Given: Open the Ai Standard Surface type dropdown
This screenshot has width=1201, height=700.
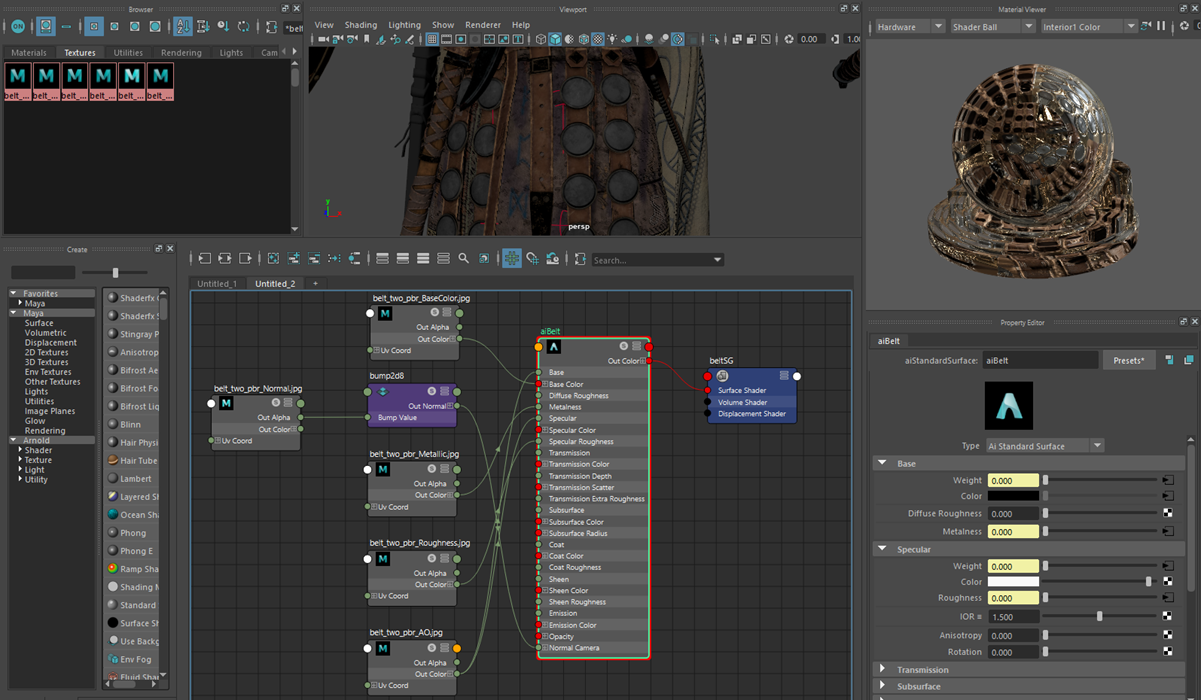Looking at the screenshot, I should (x=1044, y=446).
